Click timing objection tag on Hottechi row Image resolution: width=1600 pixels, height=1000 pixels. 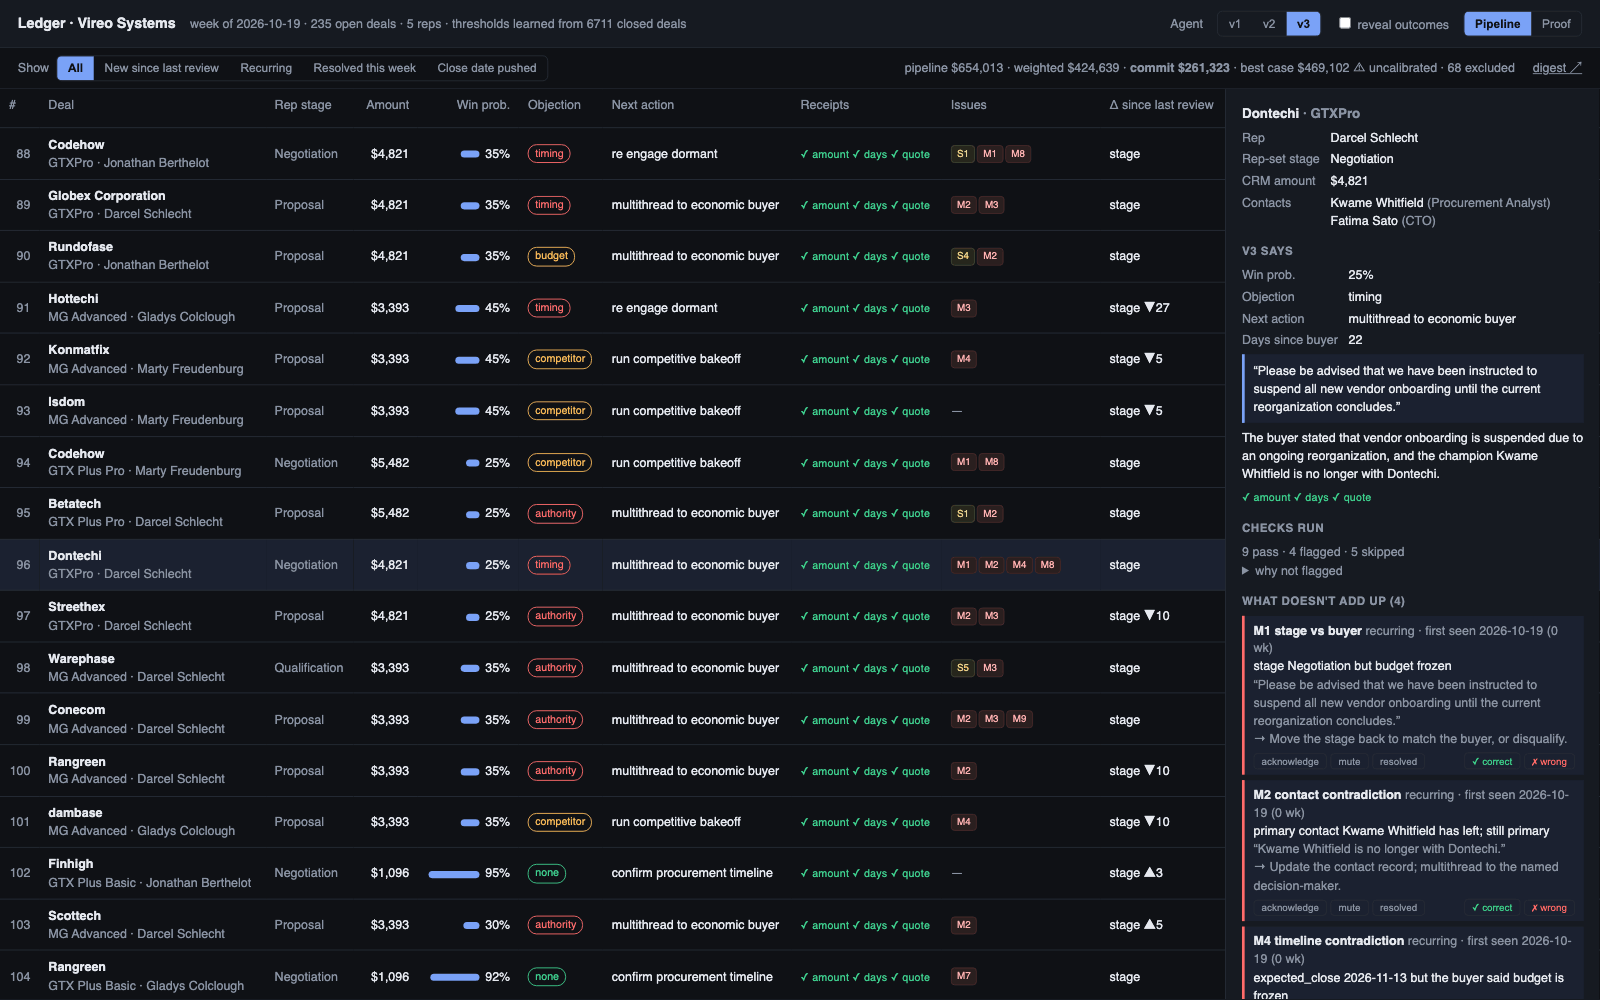(x=549, y=308)
